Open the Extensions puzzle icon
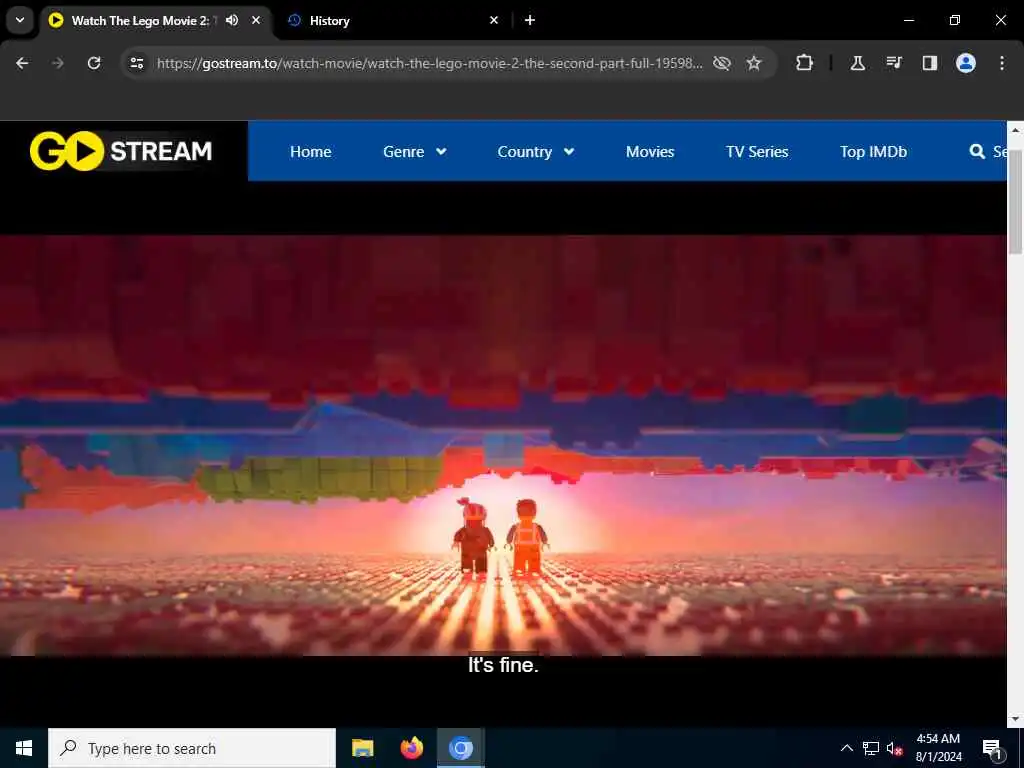Screen dimensions: 1024x768 (805, 63)
